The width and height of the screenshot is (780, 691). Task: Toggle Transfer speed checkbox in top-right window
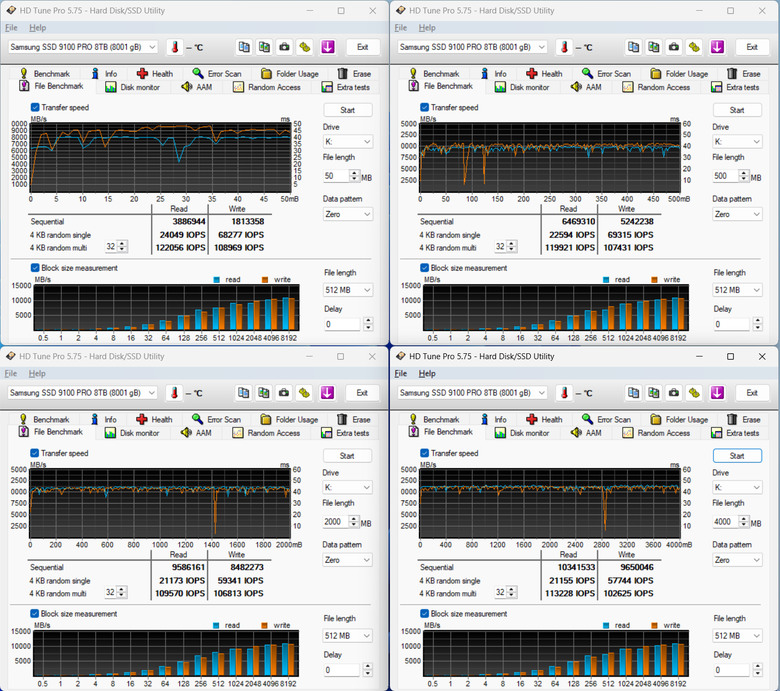click(424, 107)
